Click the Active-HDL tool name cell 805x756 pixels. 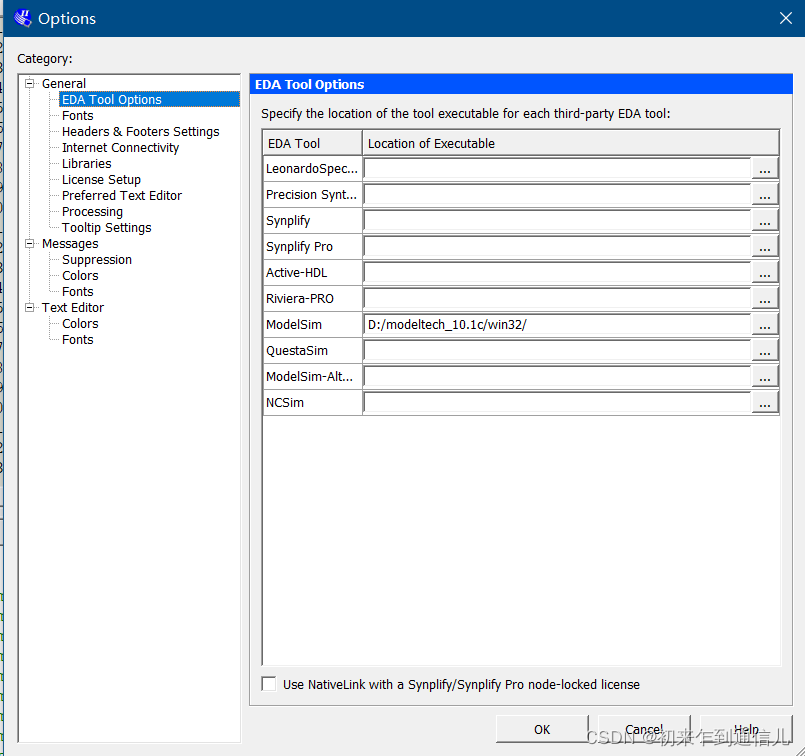pos(313,273)
